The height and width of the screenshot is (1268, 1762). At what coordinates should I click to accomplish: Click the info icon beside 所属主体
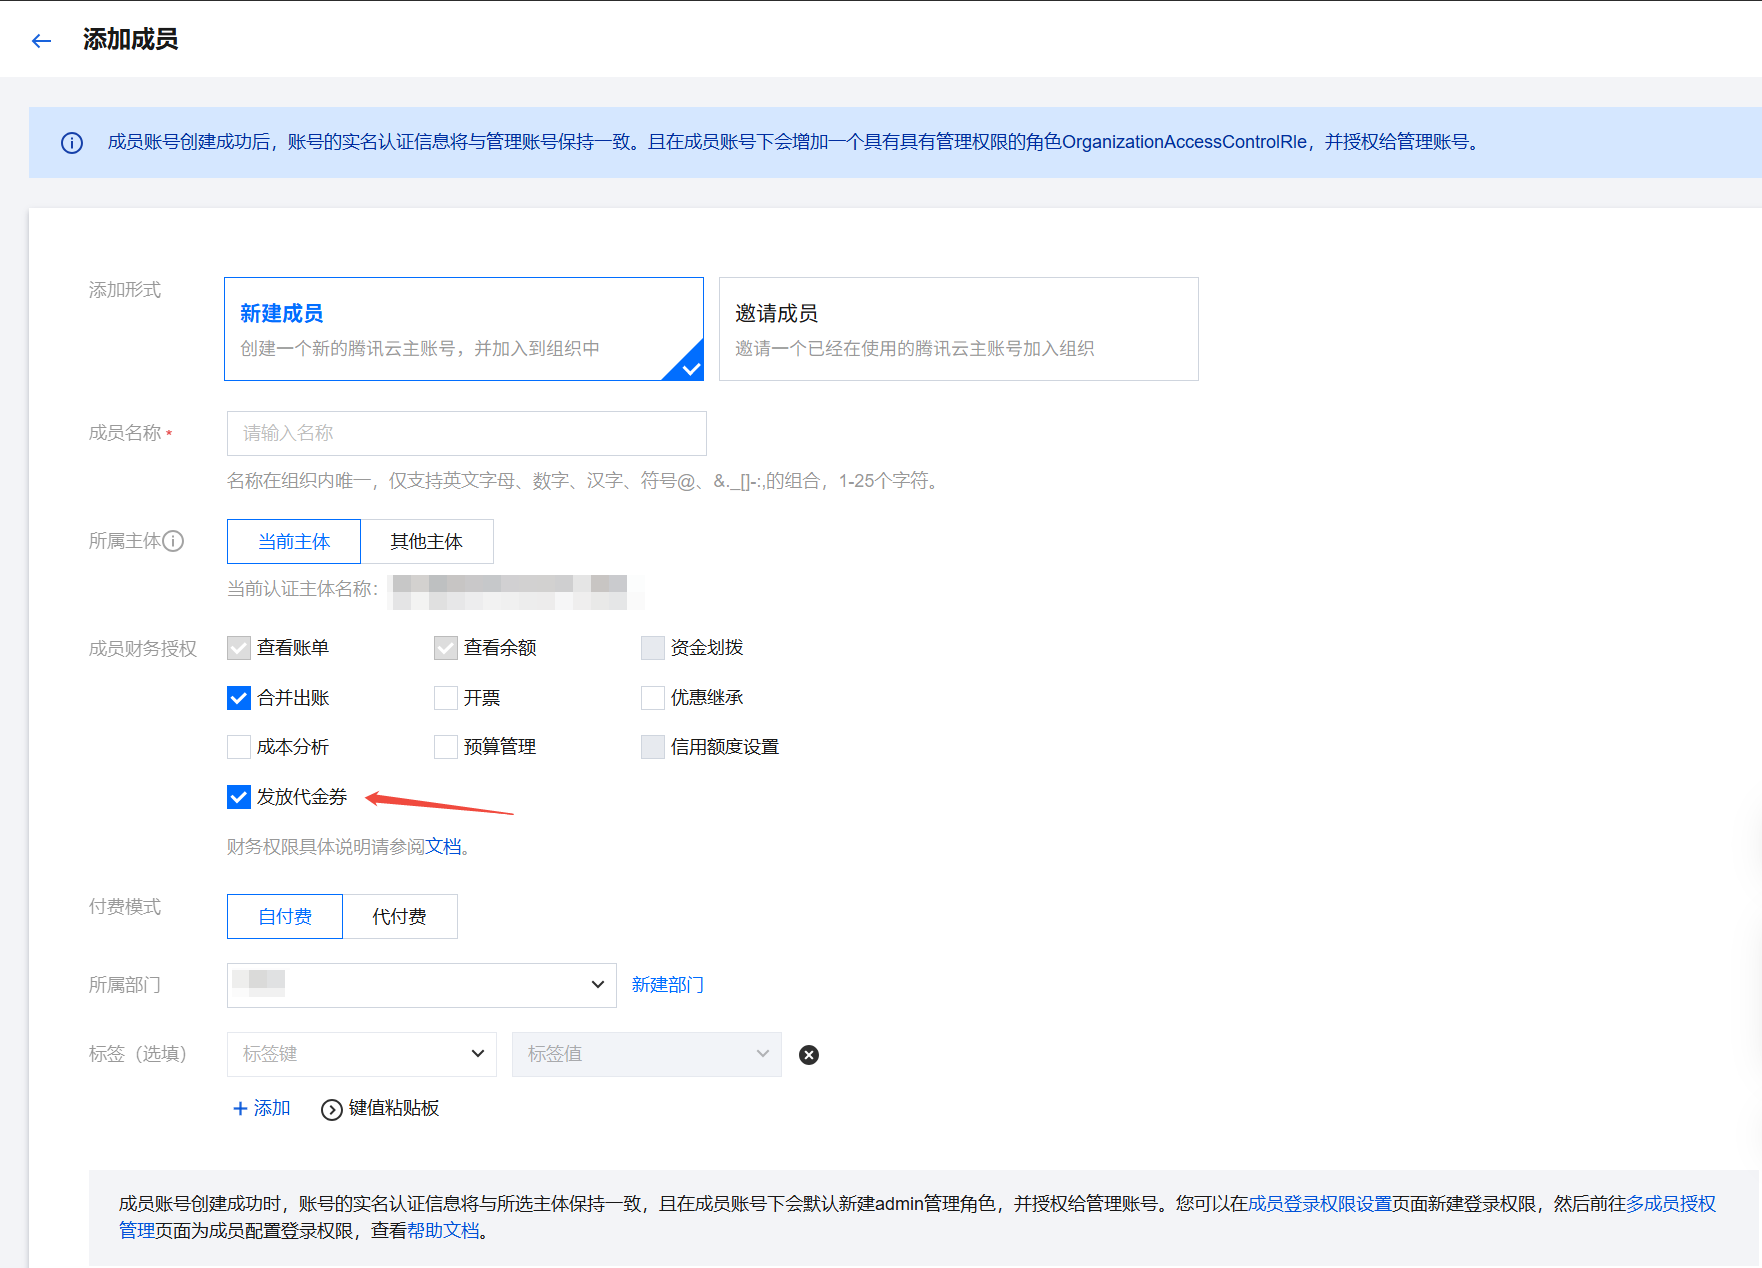[173, 541]
